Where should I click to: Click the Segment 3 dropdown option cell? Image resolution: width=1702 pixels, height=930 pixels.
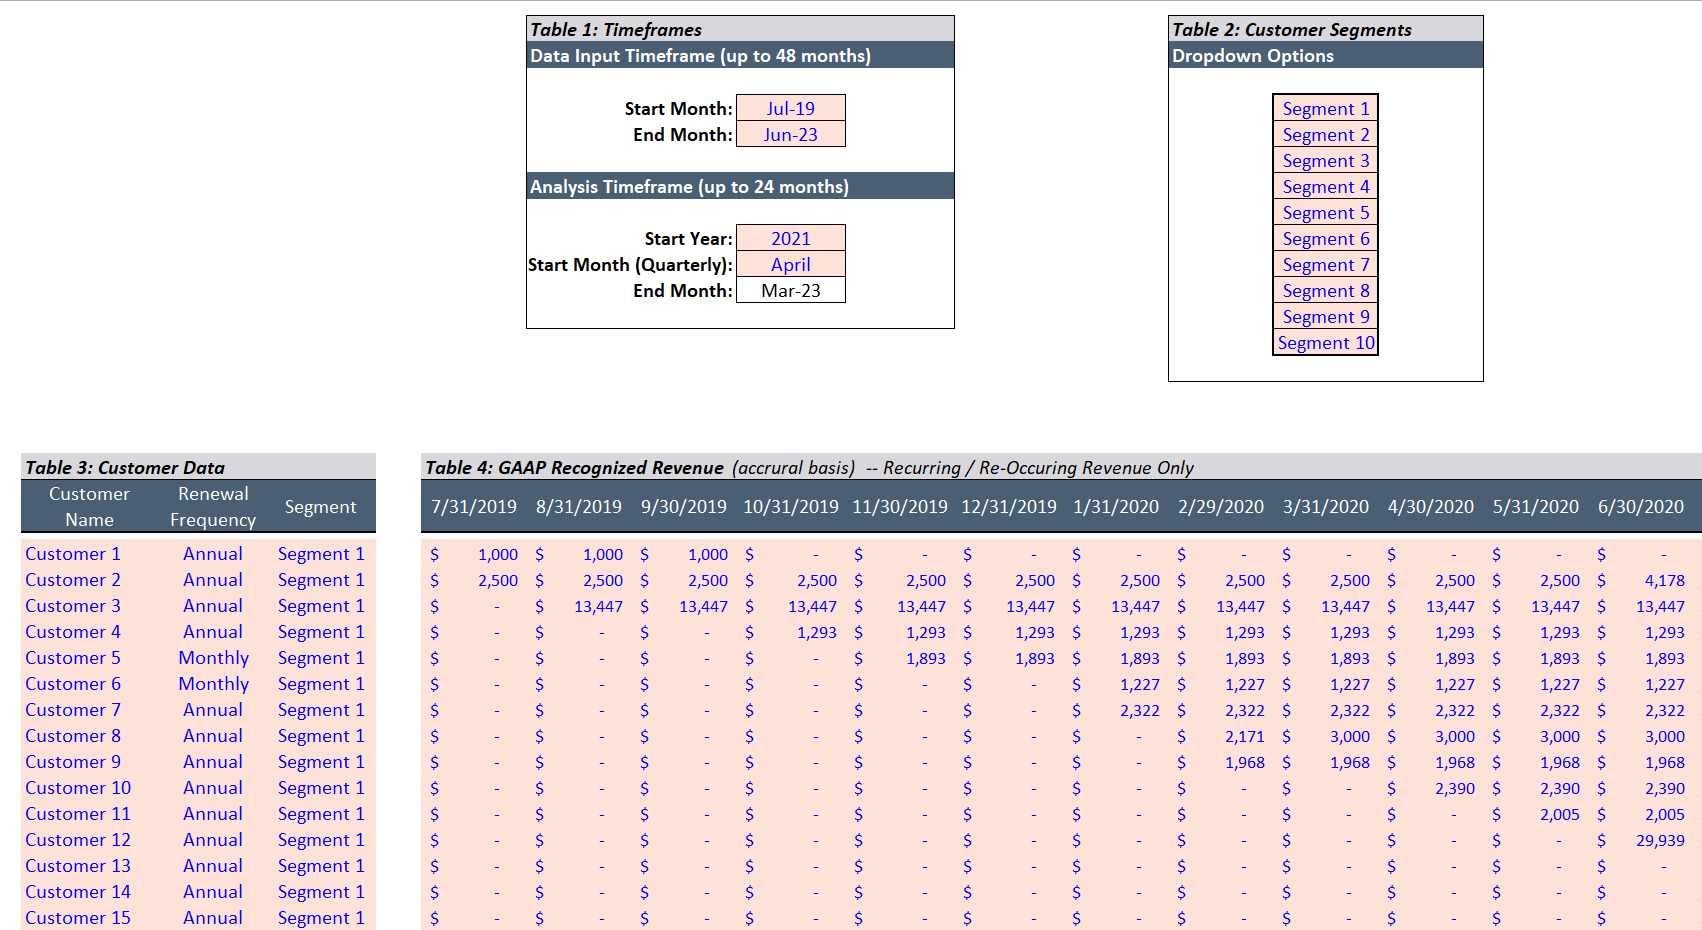coord(1325,160)
